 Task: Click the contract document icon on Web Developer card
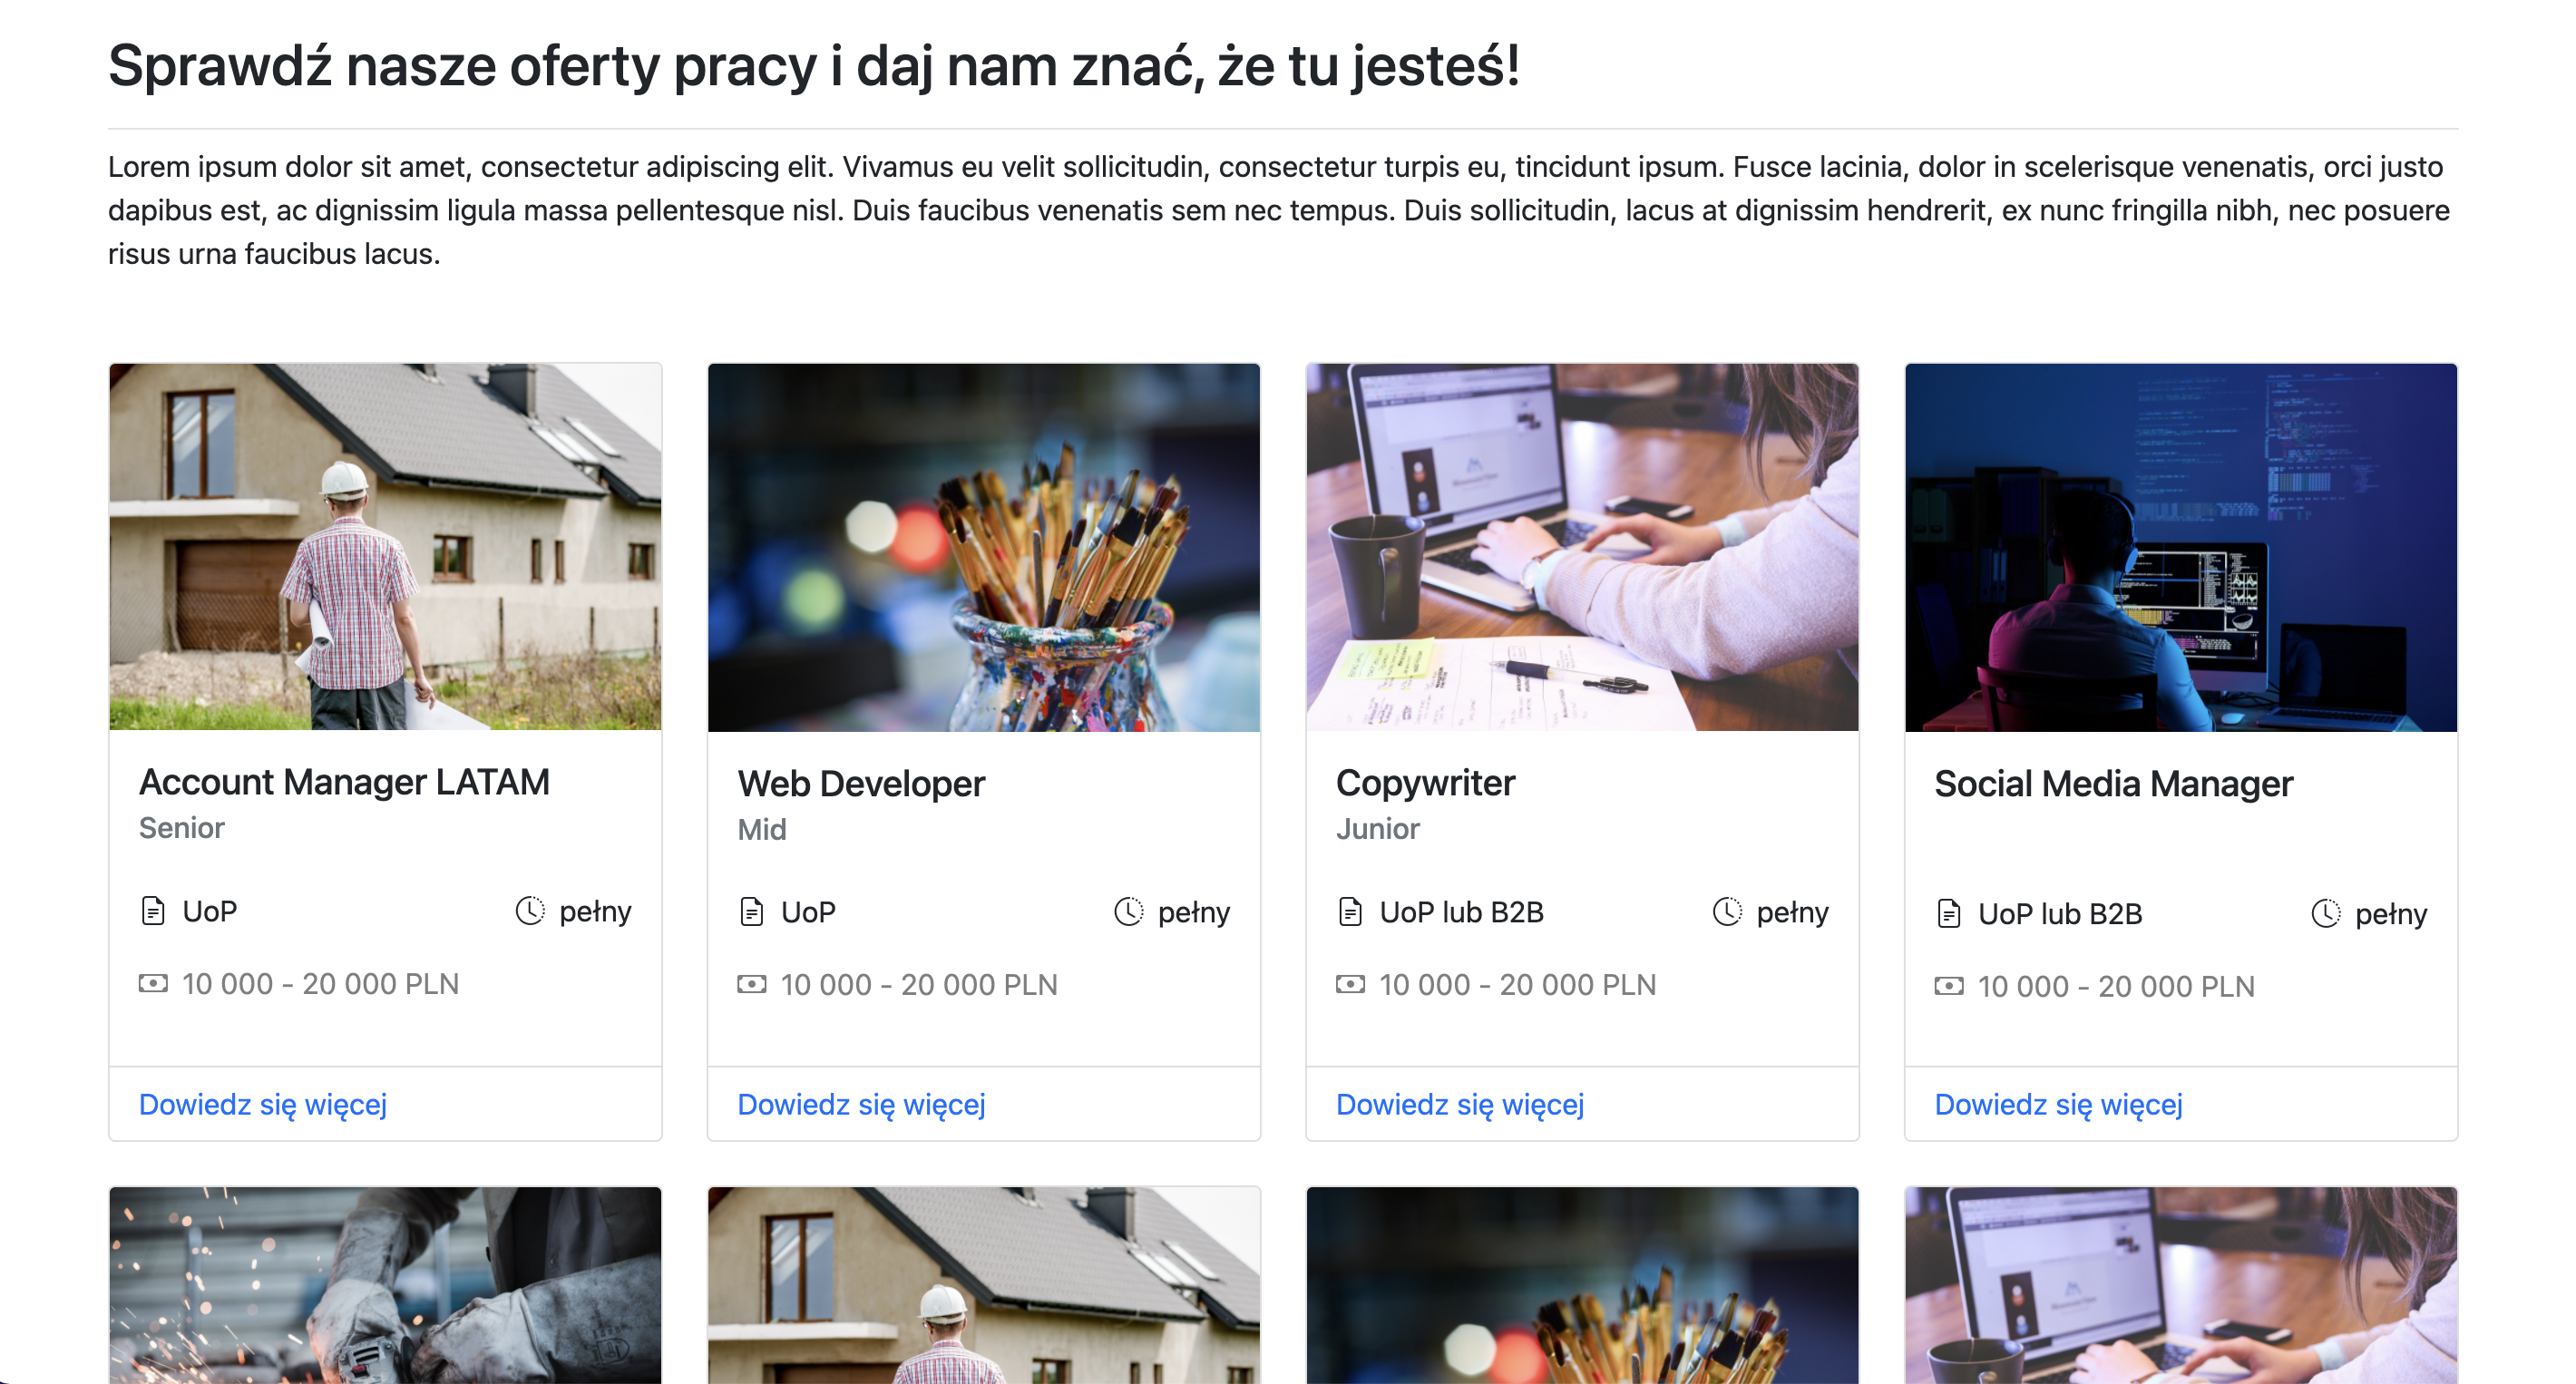click(752, 912)
